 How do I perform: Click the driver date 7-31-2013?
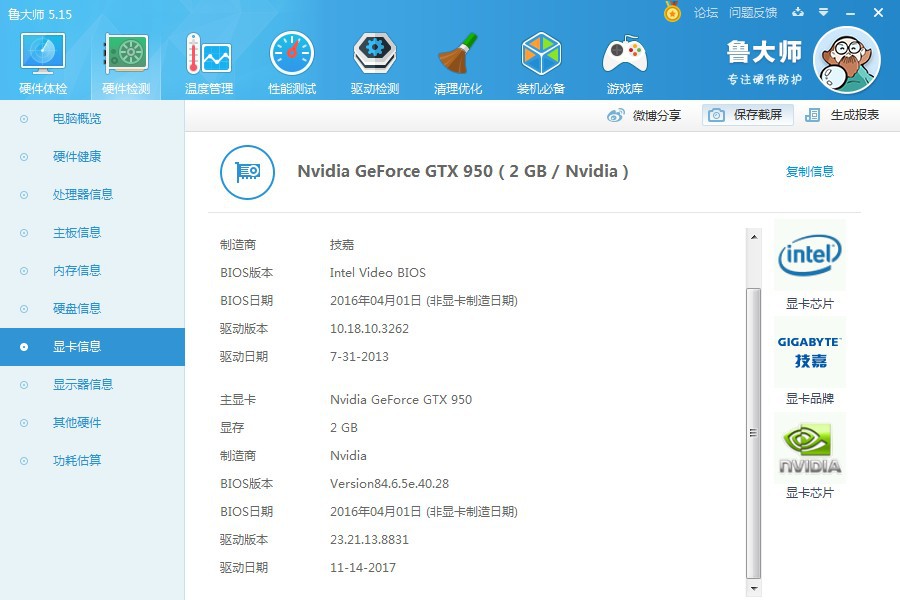(x=359, y=357)
